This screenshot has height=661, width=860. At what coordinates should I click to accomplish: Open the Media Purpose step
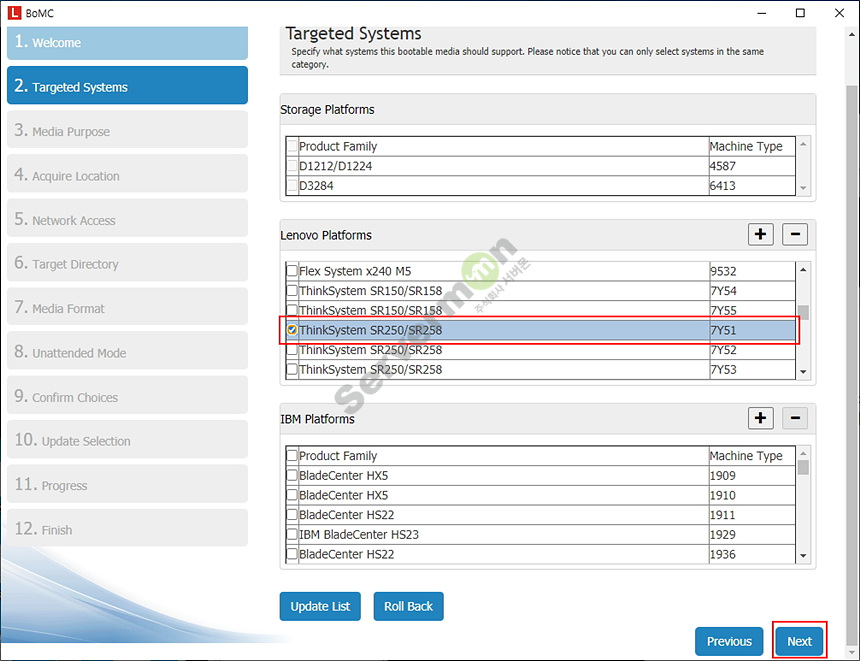[127, 130]
